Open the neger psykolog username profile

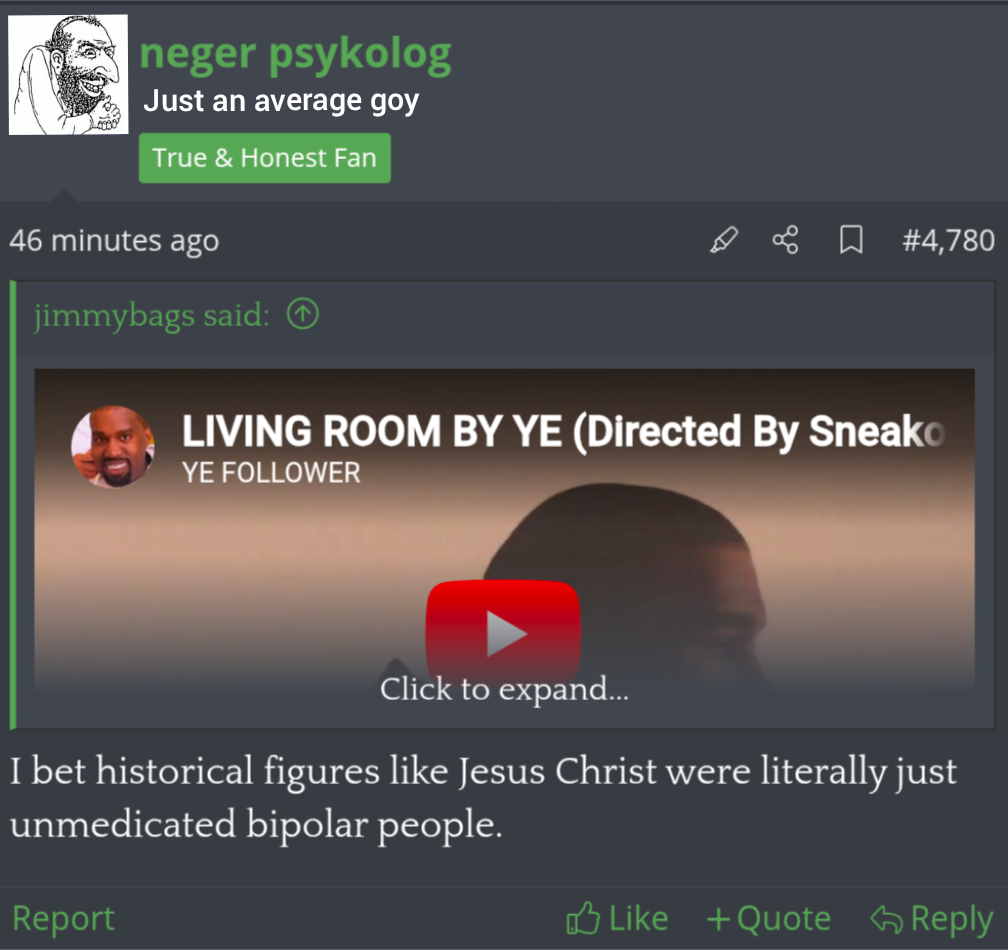296,53
